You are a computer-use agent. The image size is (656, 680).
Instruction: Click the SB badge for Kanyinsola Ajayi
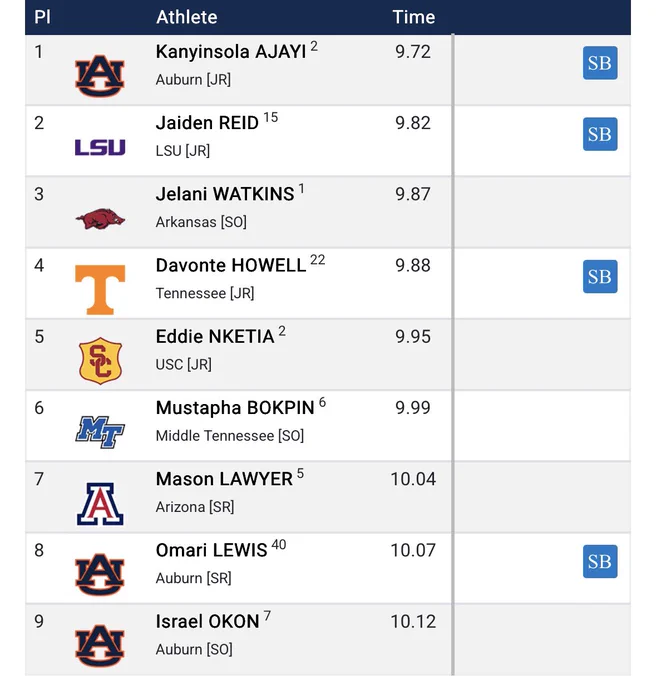coord(600,63)
